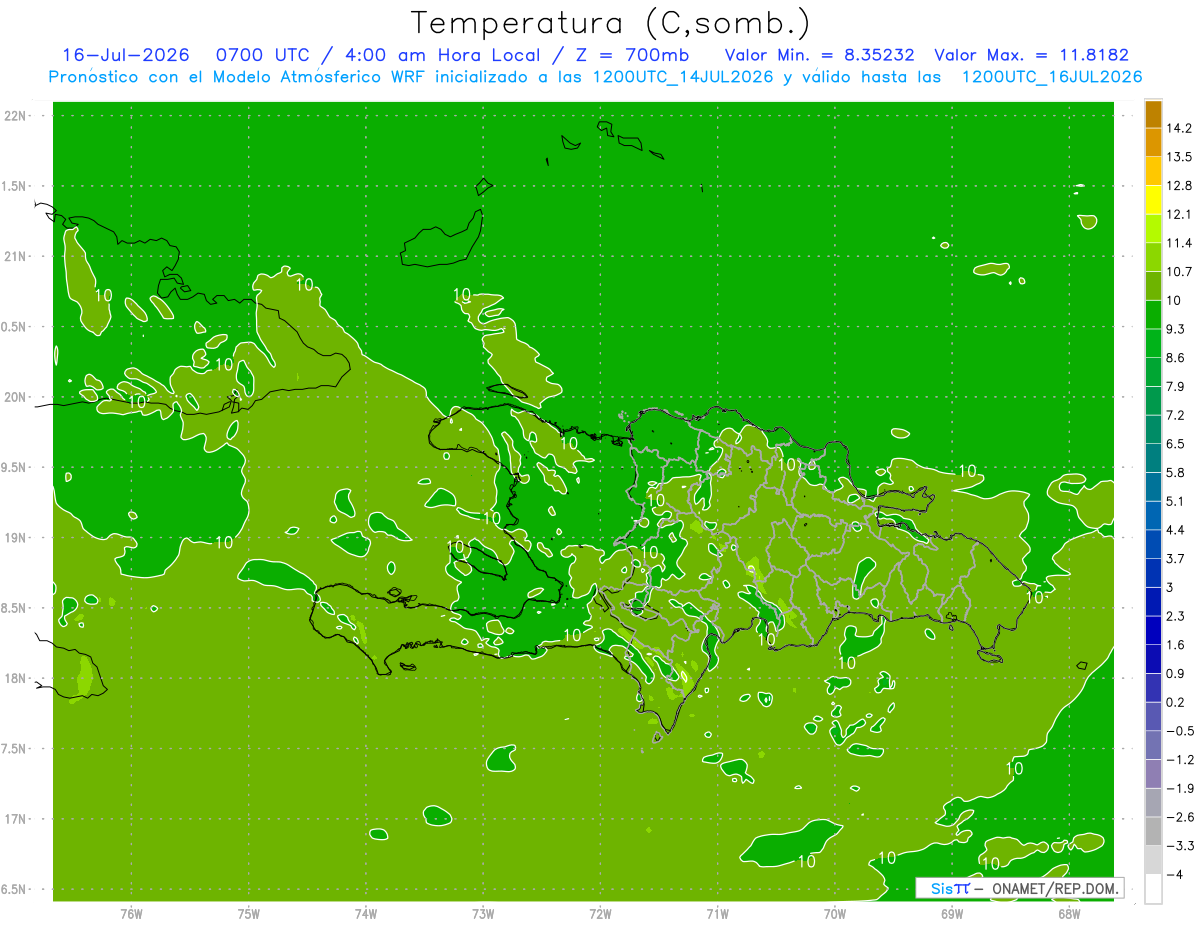Click the '9.3' colorbar value
Image resolution: width=1200 pixels, height=927 pixels.
coord(1175,329)
